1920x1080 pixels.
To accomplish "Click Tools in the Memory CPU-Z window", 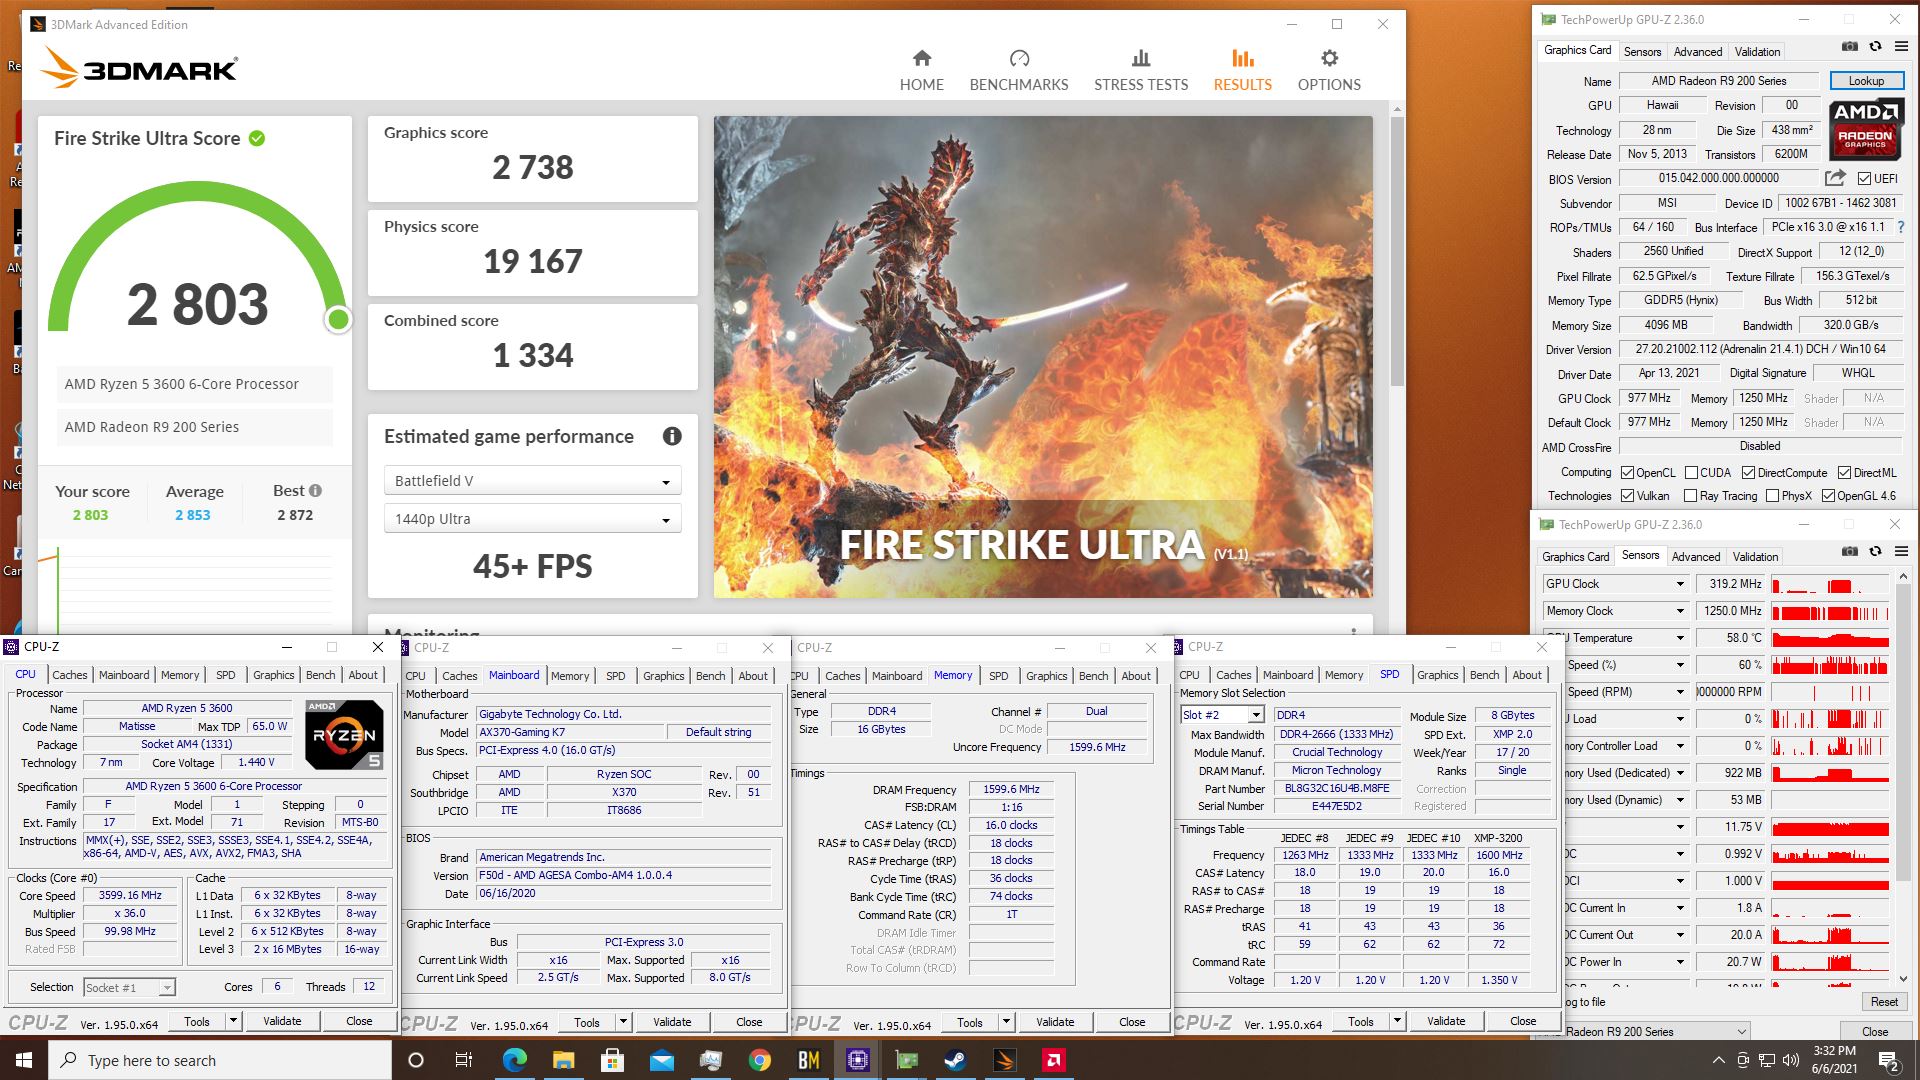I will (970, 1022).
